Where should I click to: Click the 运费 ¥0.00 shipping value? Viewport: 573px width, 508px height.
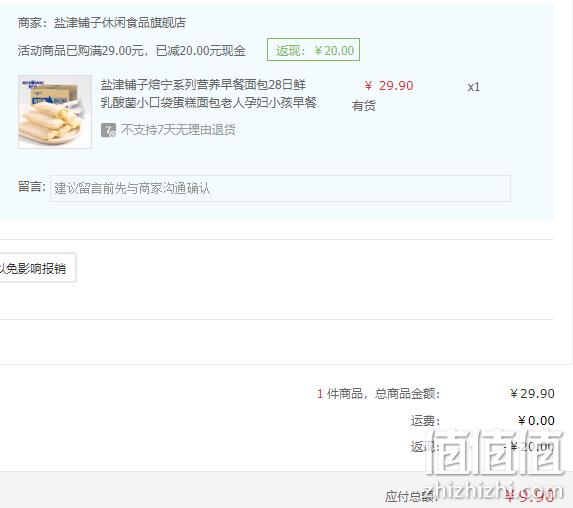tap(536, 421)
